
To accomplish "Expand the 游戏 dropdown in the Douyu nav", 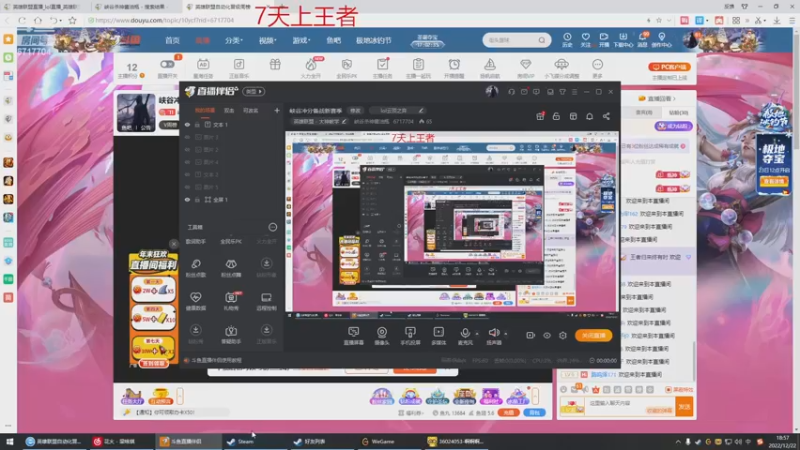I will [301, 40].
